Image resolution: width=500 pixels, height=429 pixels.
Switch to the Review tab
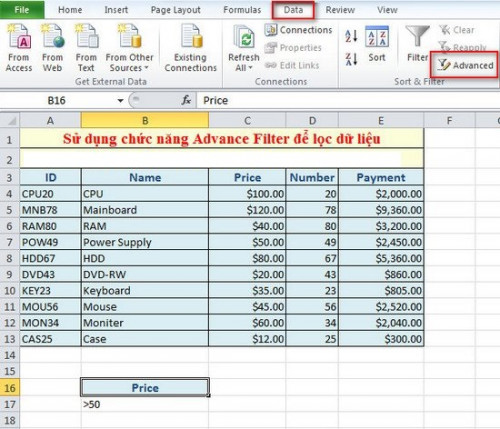[x=340, y=10]
